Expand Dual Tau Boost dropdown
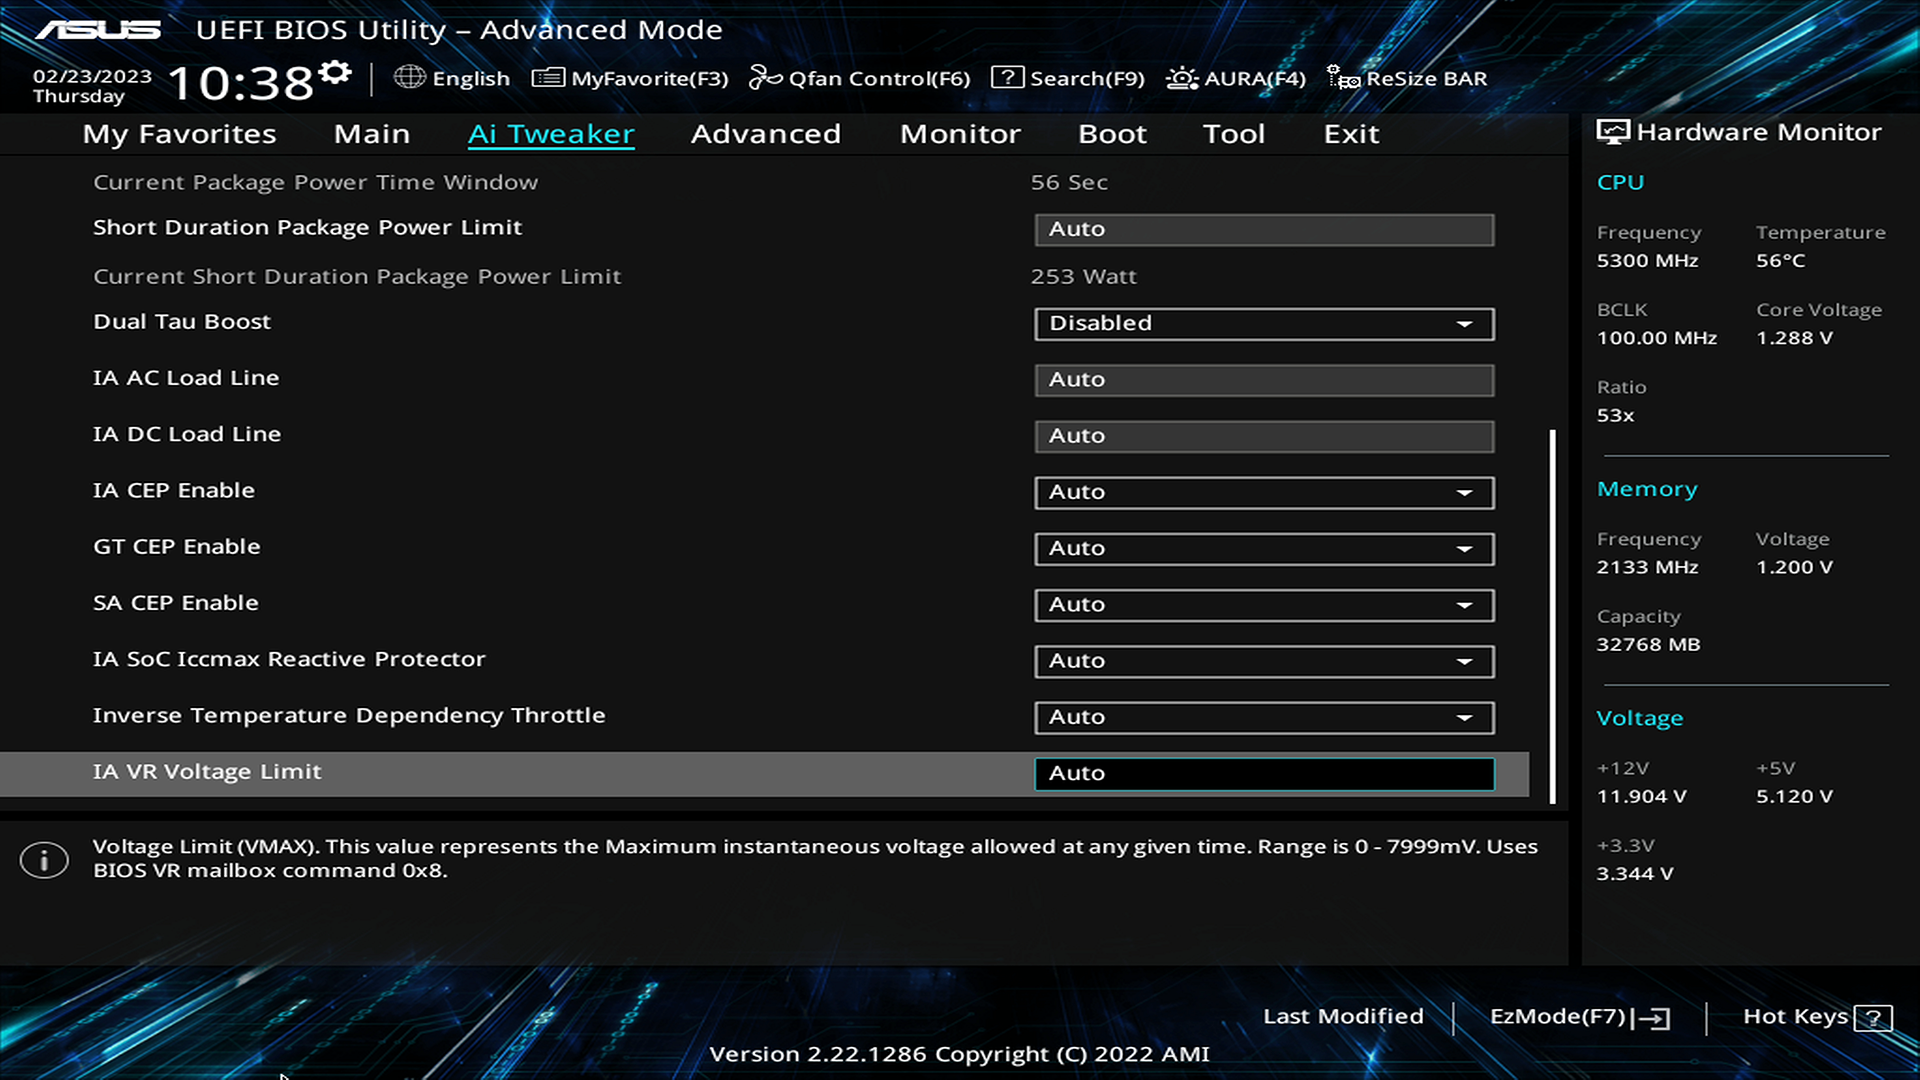The image size is (1920, 1080). [1264, 324]
